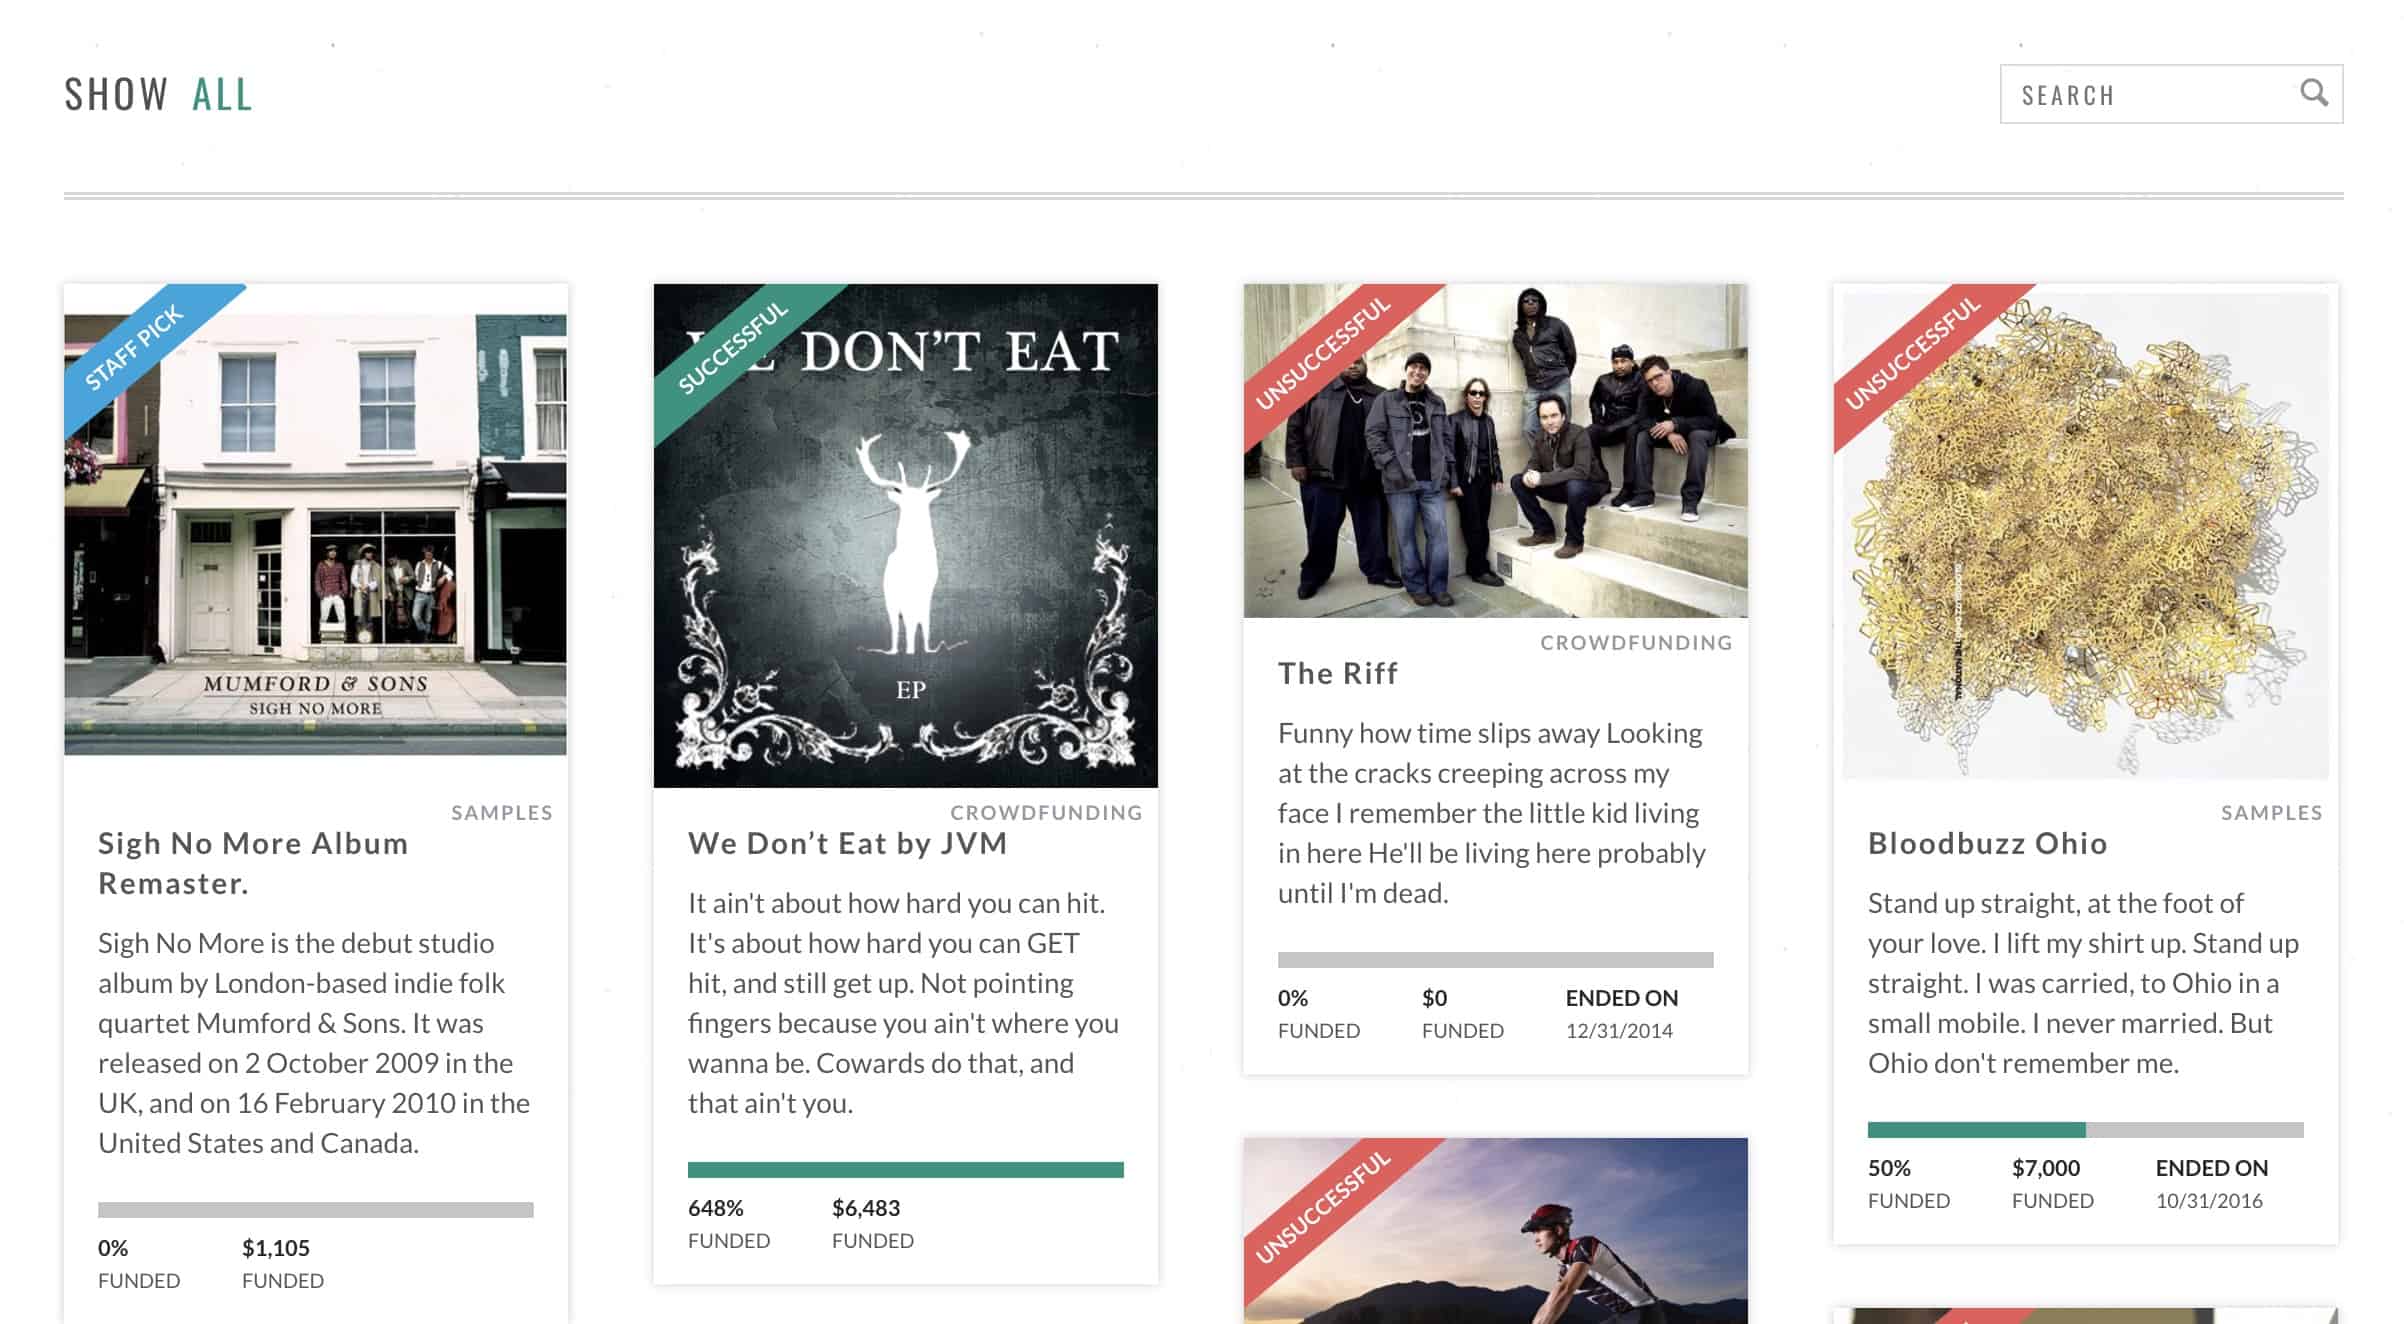Click the search magnifier icon

2313,93
